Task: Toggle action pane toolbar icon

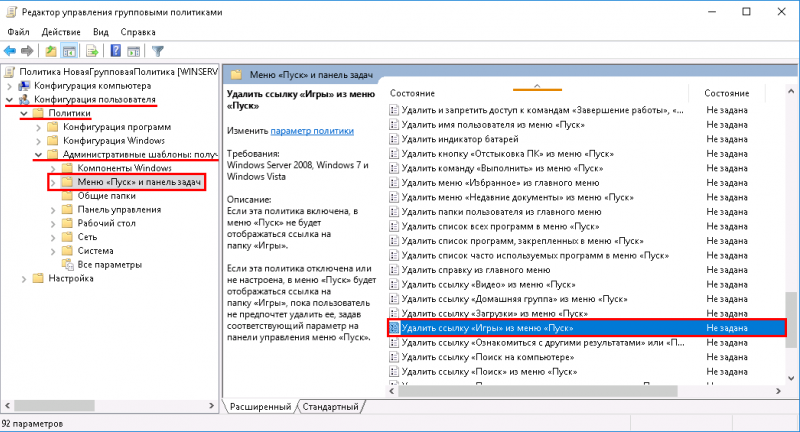Action: (x=133, y=51)
